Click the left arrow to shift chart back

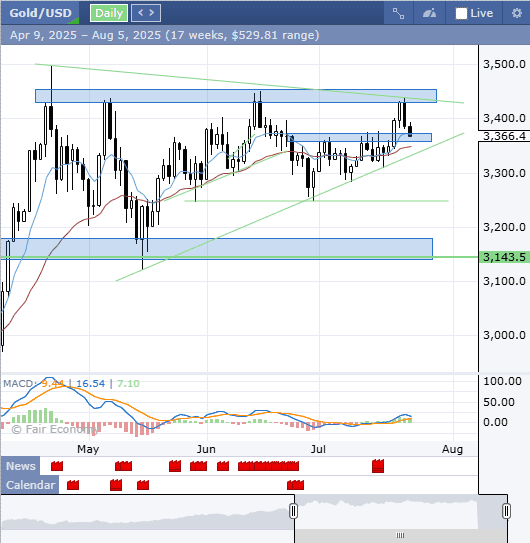140,13
